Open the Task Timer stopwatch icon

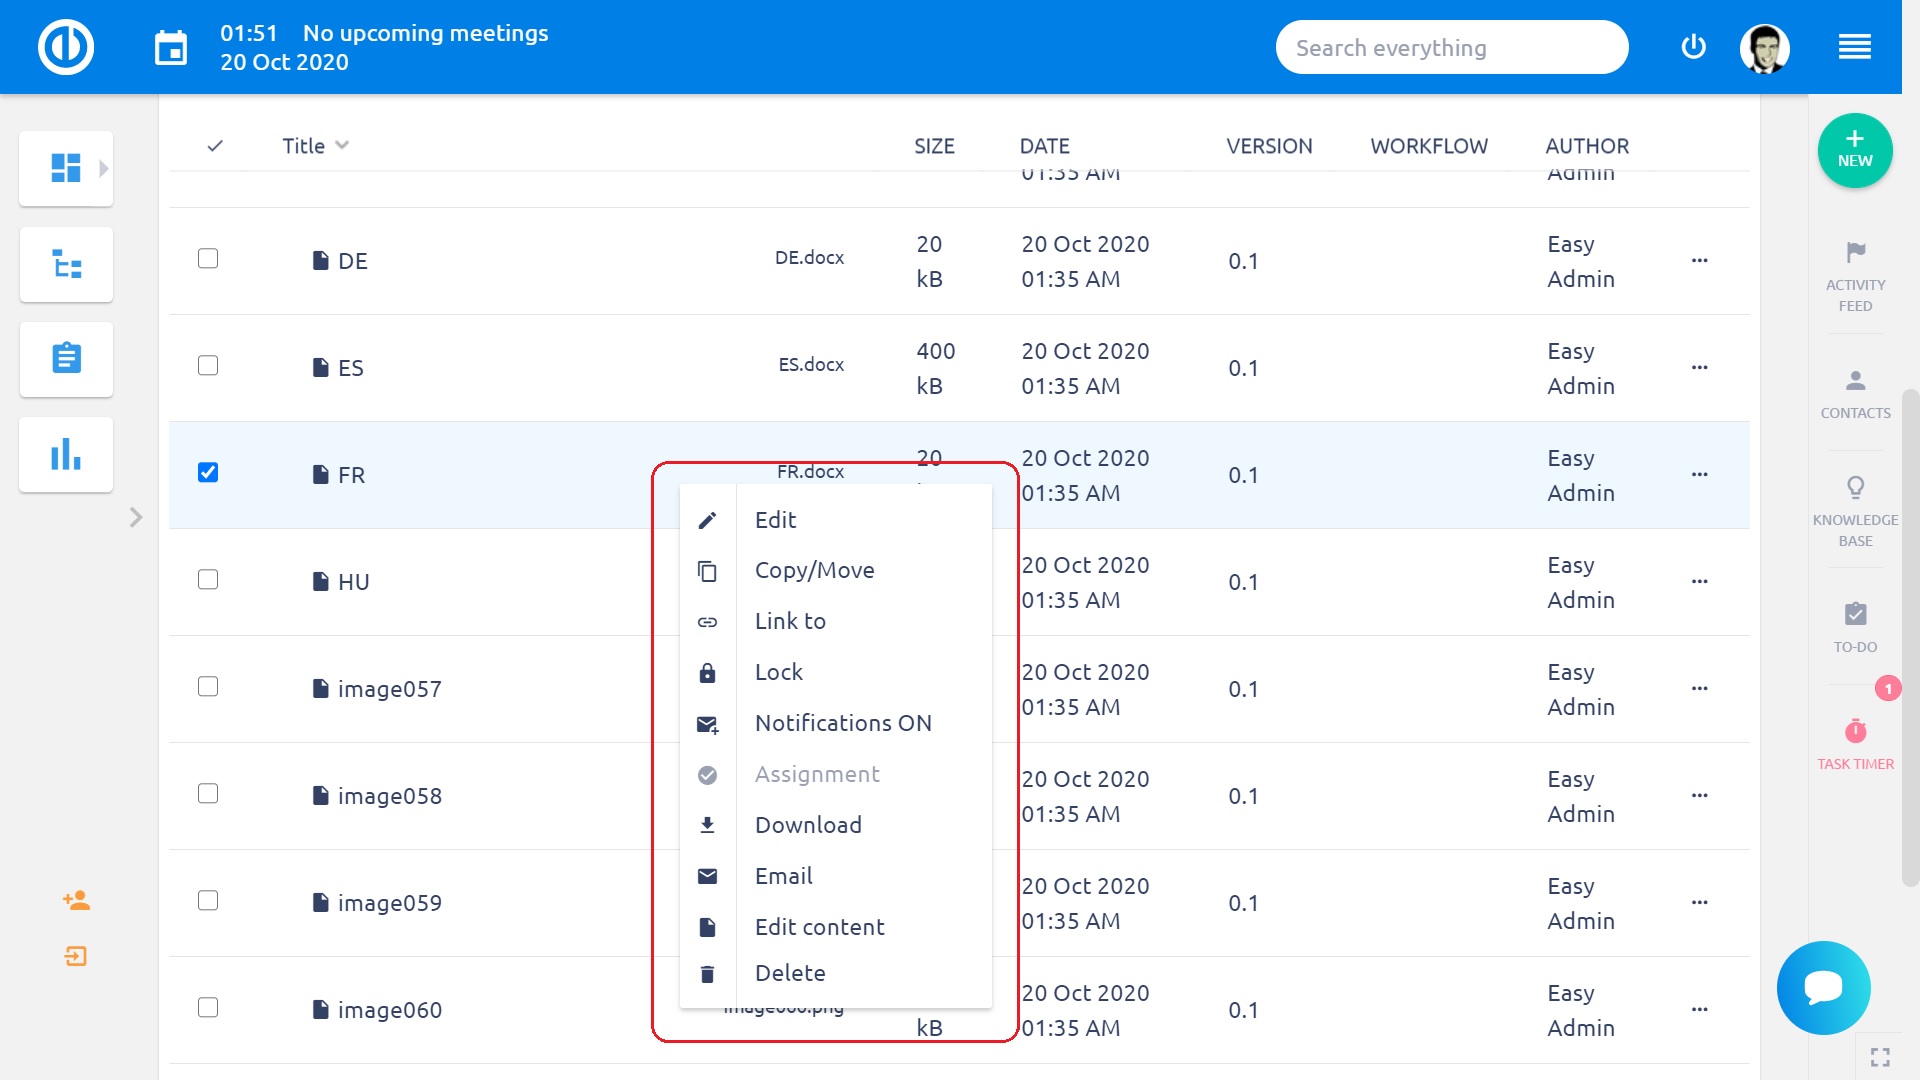(1855, 731)
